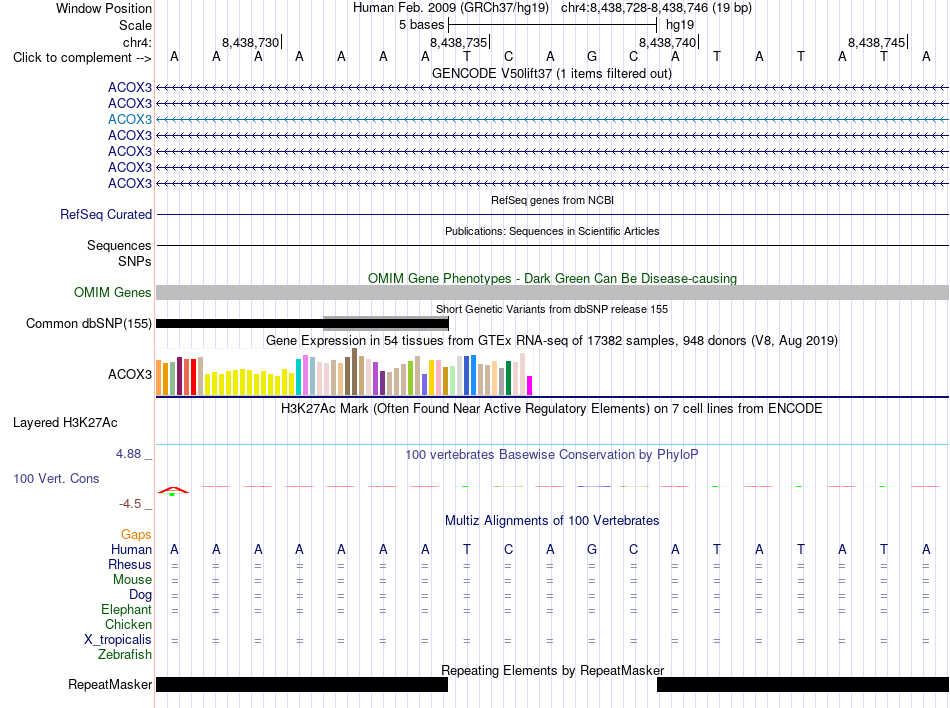
Task: Click the 8,438,735 ruler position label
Action: [459, 42]
